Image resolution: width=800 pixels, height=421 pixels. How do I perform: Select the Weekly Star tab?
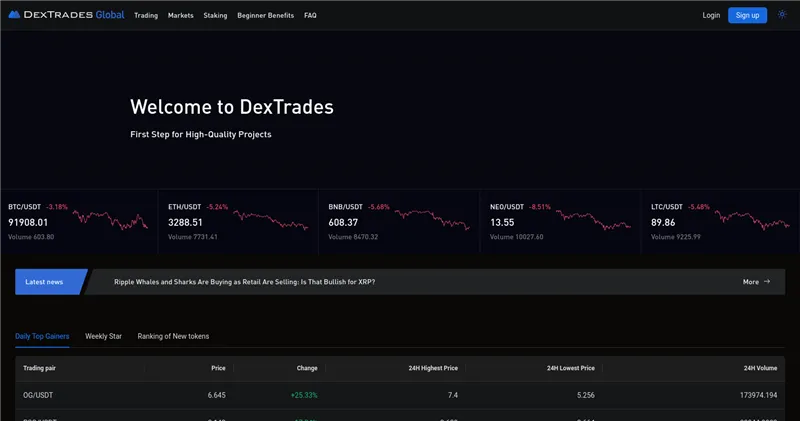pyautogui.click(x=104, y=336)
